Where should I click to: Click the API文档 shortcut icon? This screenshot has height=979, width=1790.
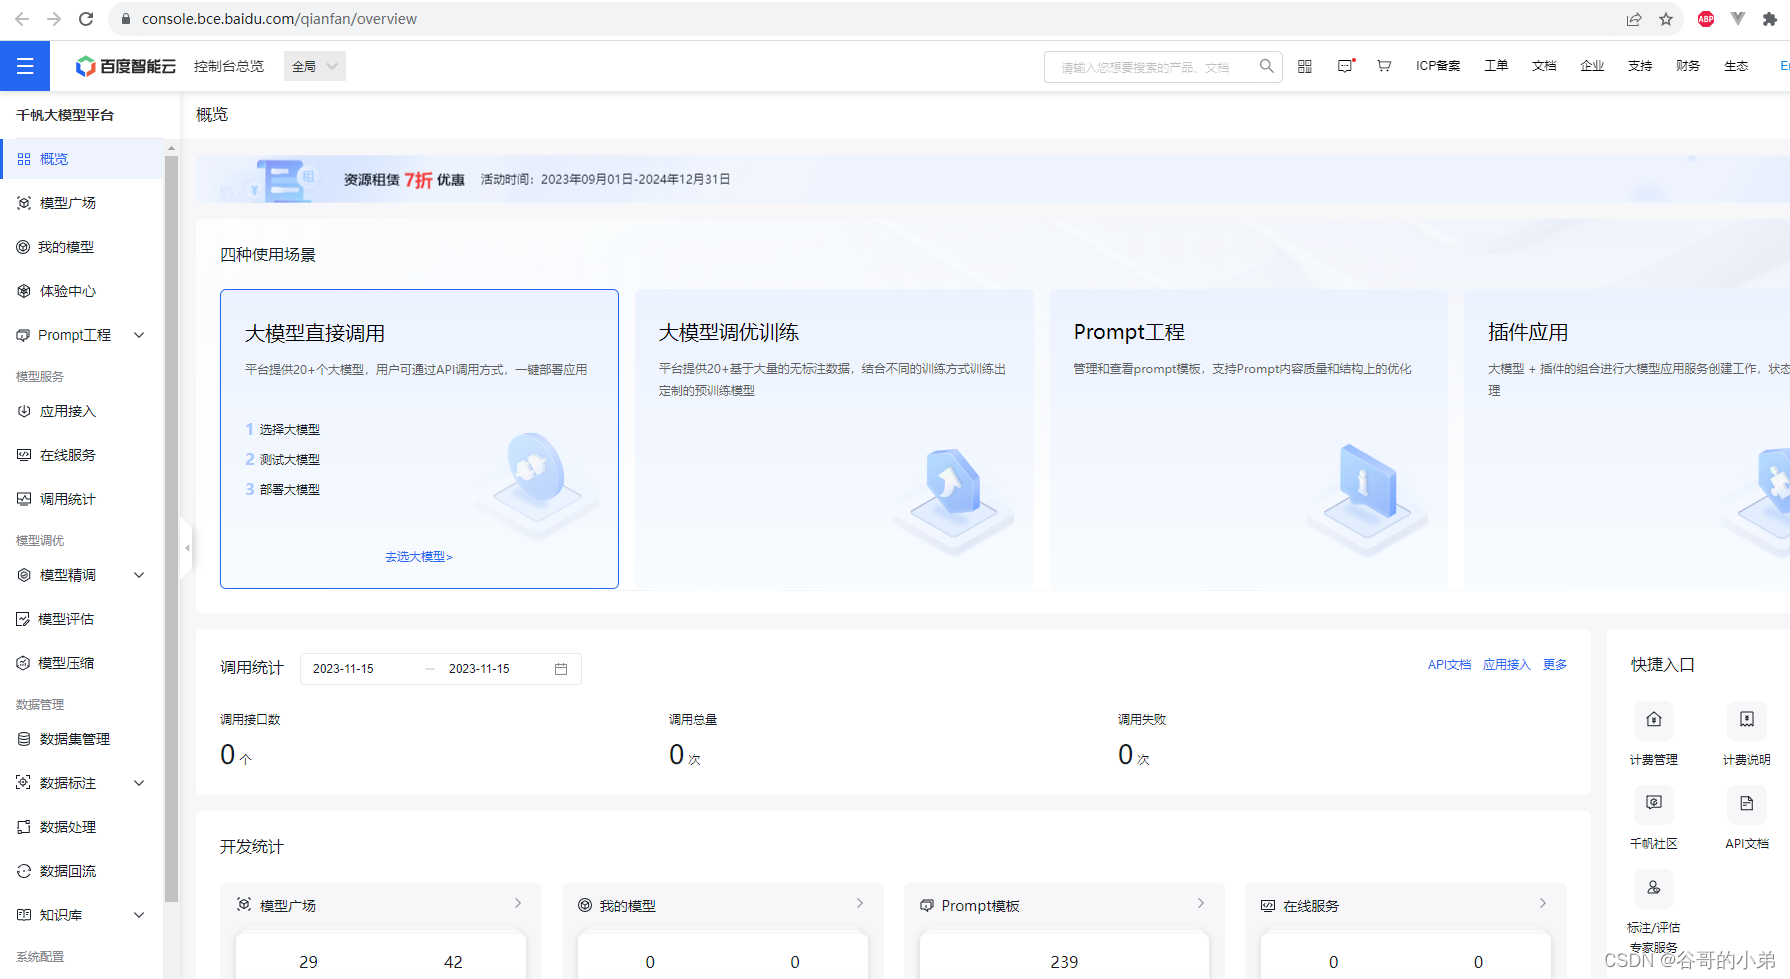click(x=1747, y=803)
